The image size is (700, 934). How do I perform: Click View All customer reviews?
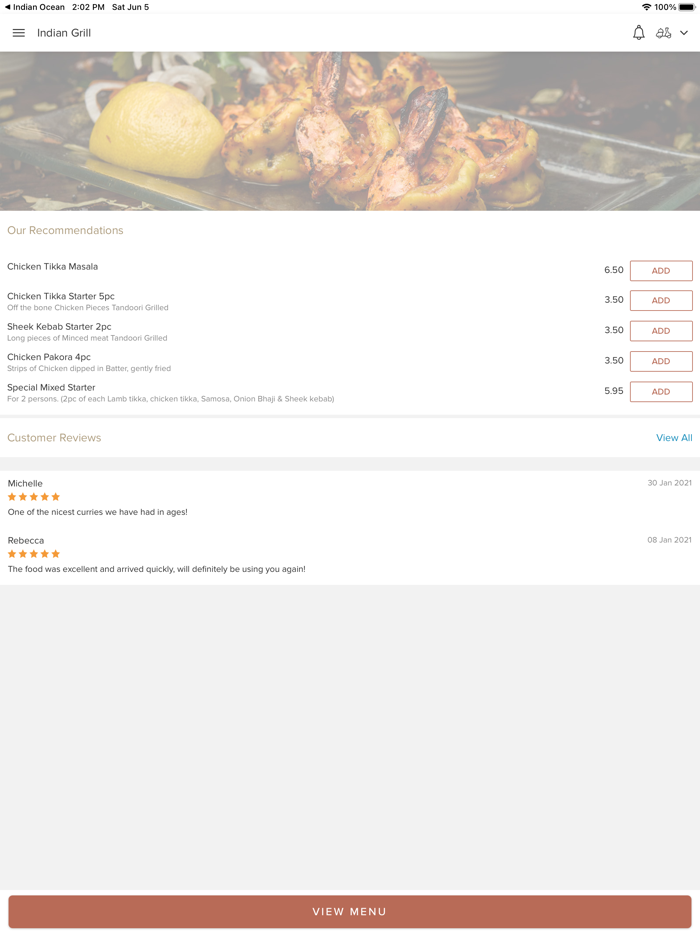674,438
